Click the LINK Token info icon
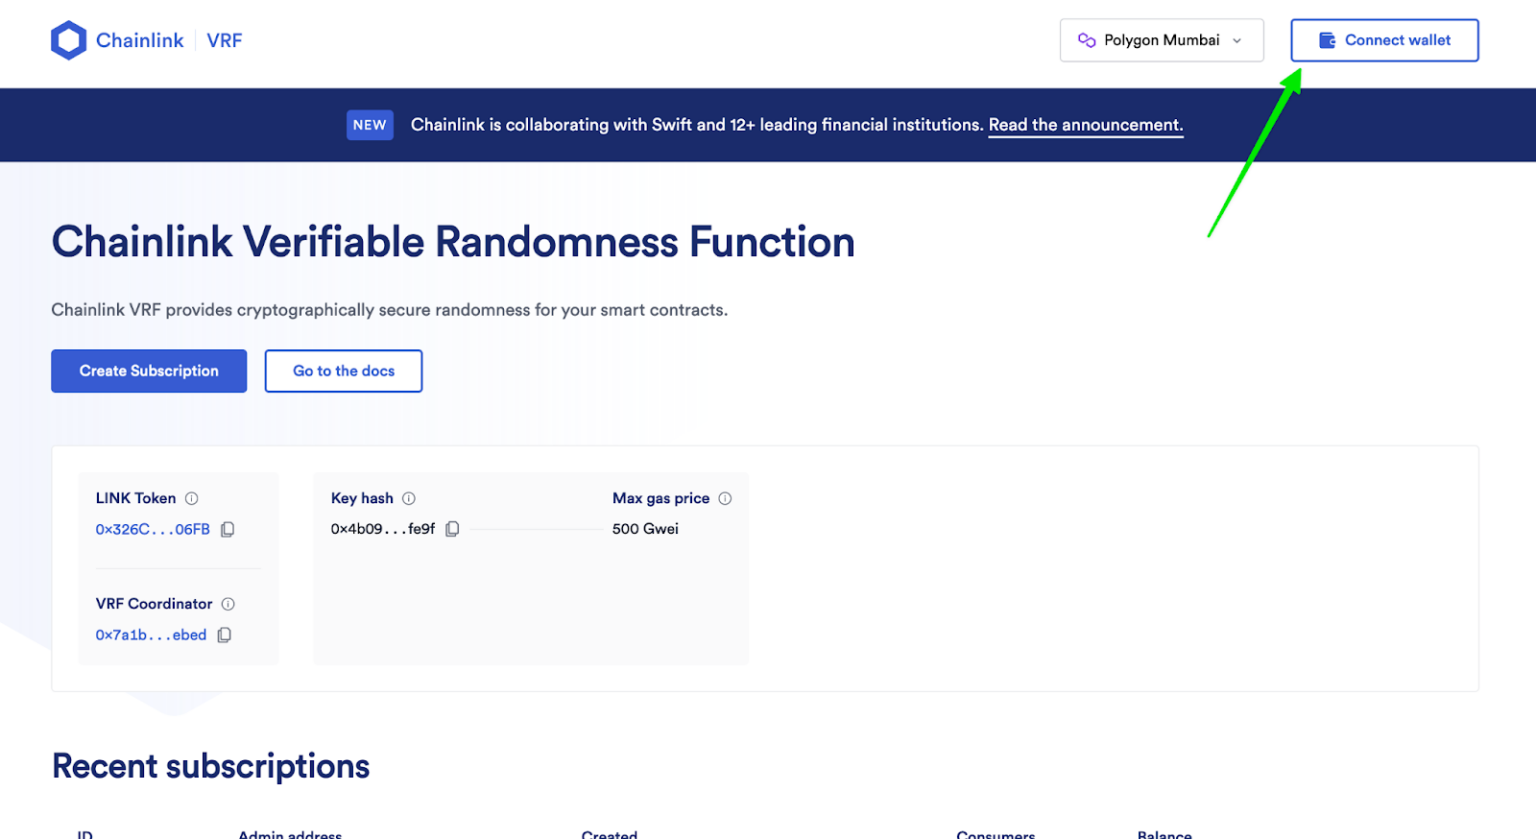1536x839 pixels. tap(191, 497)
